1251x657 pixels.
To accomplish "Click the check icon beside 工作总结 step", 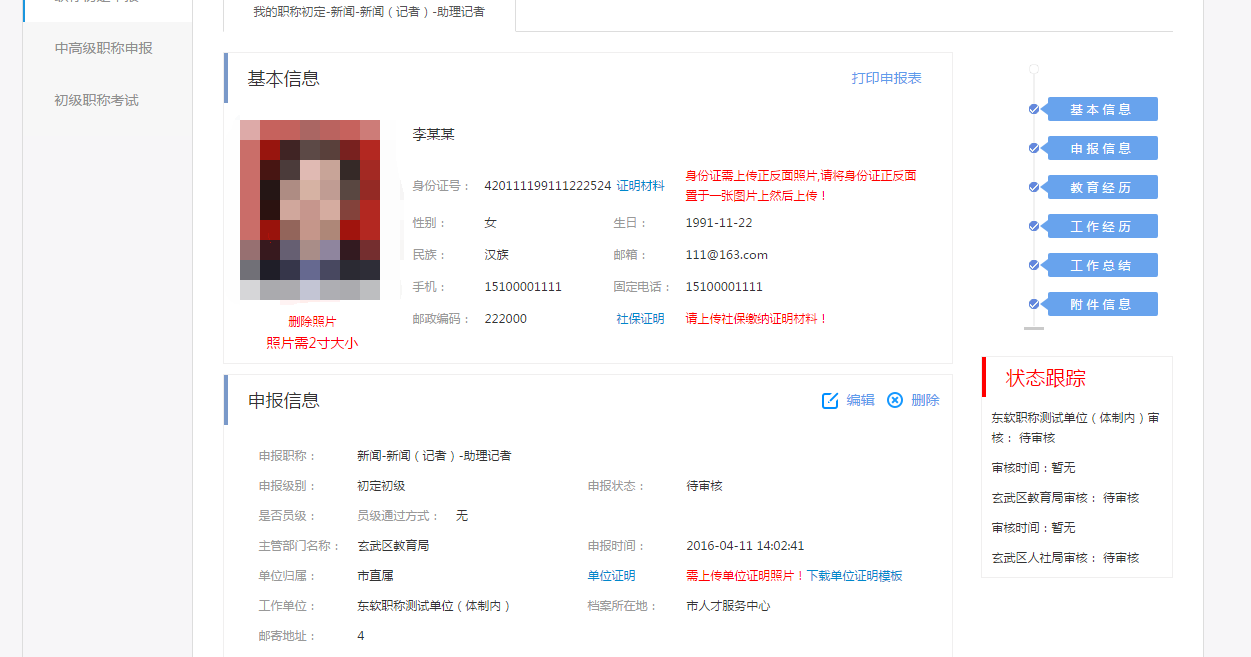I will click(x=1034, y=265).
